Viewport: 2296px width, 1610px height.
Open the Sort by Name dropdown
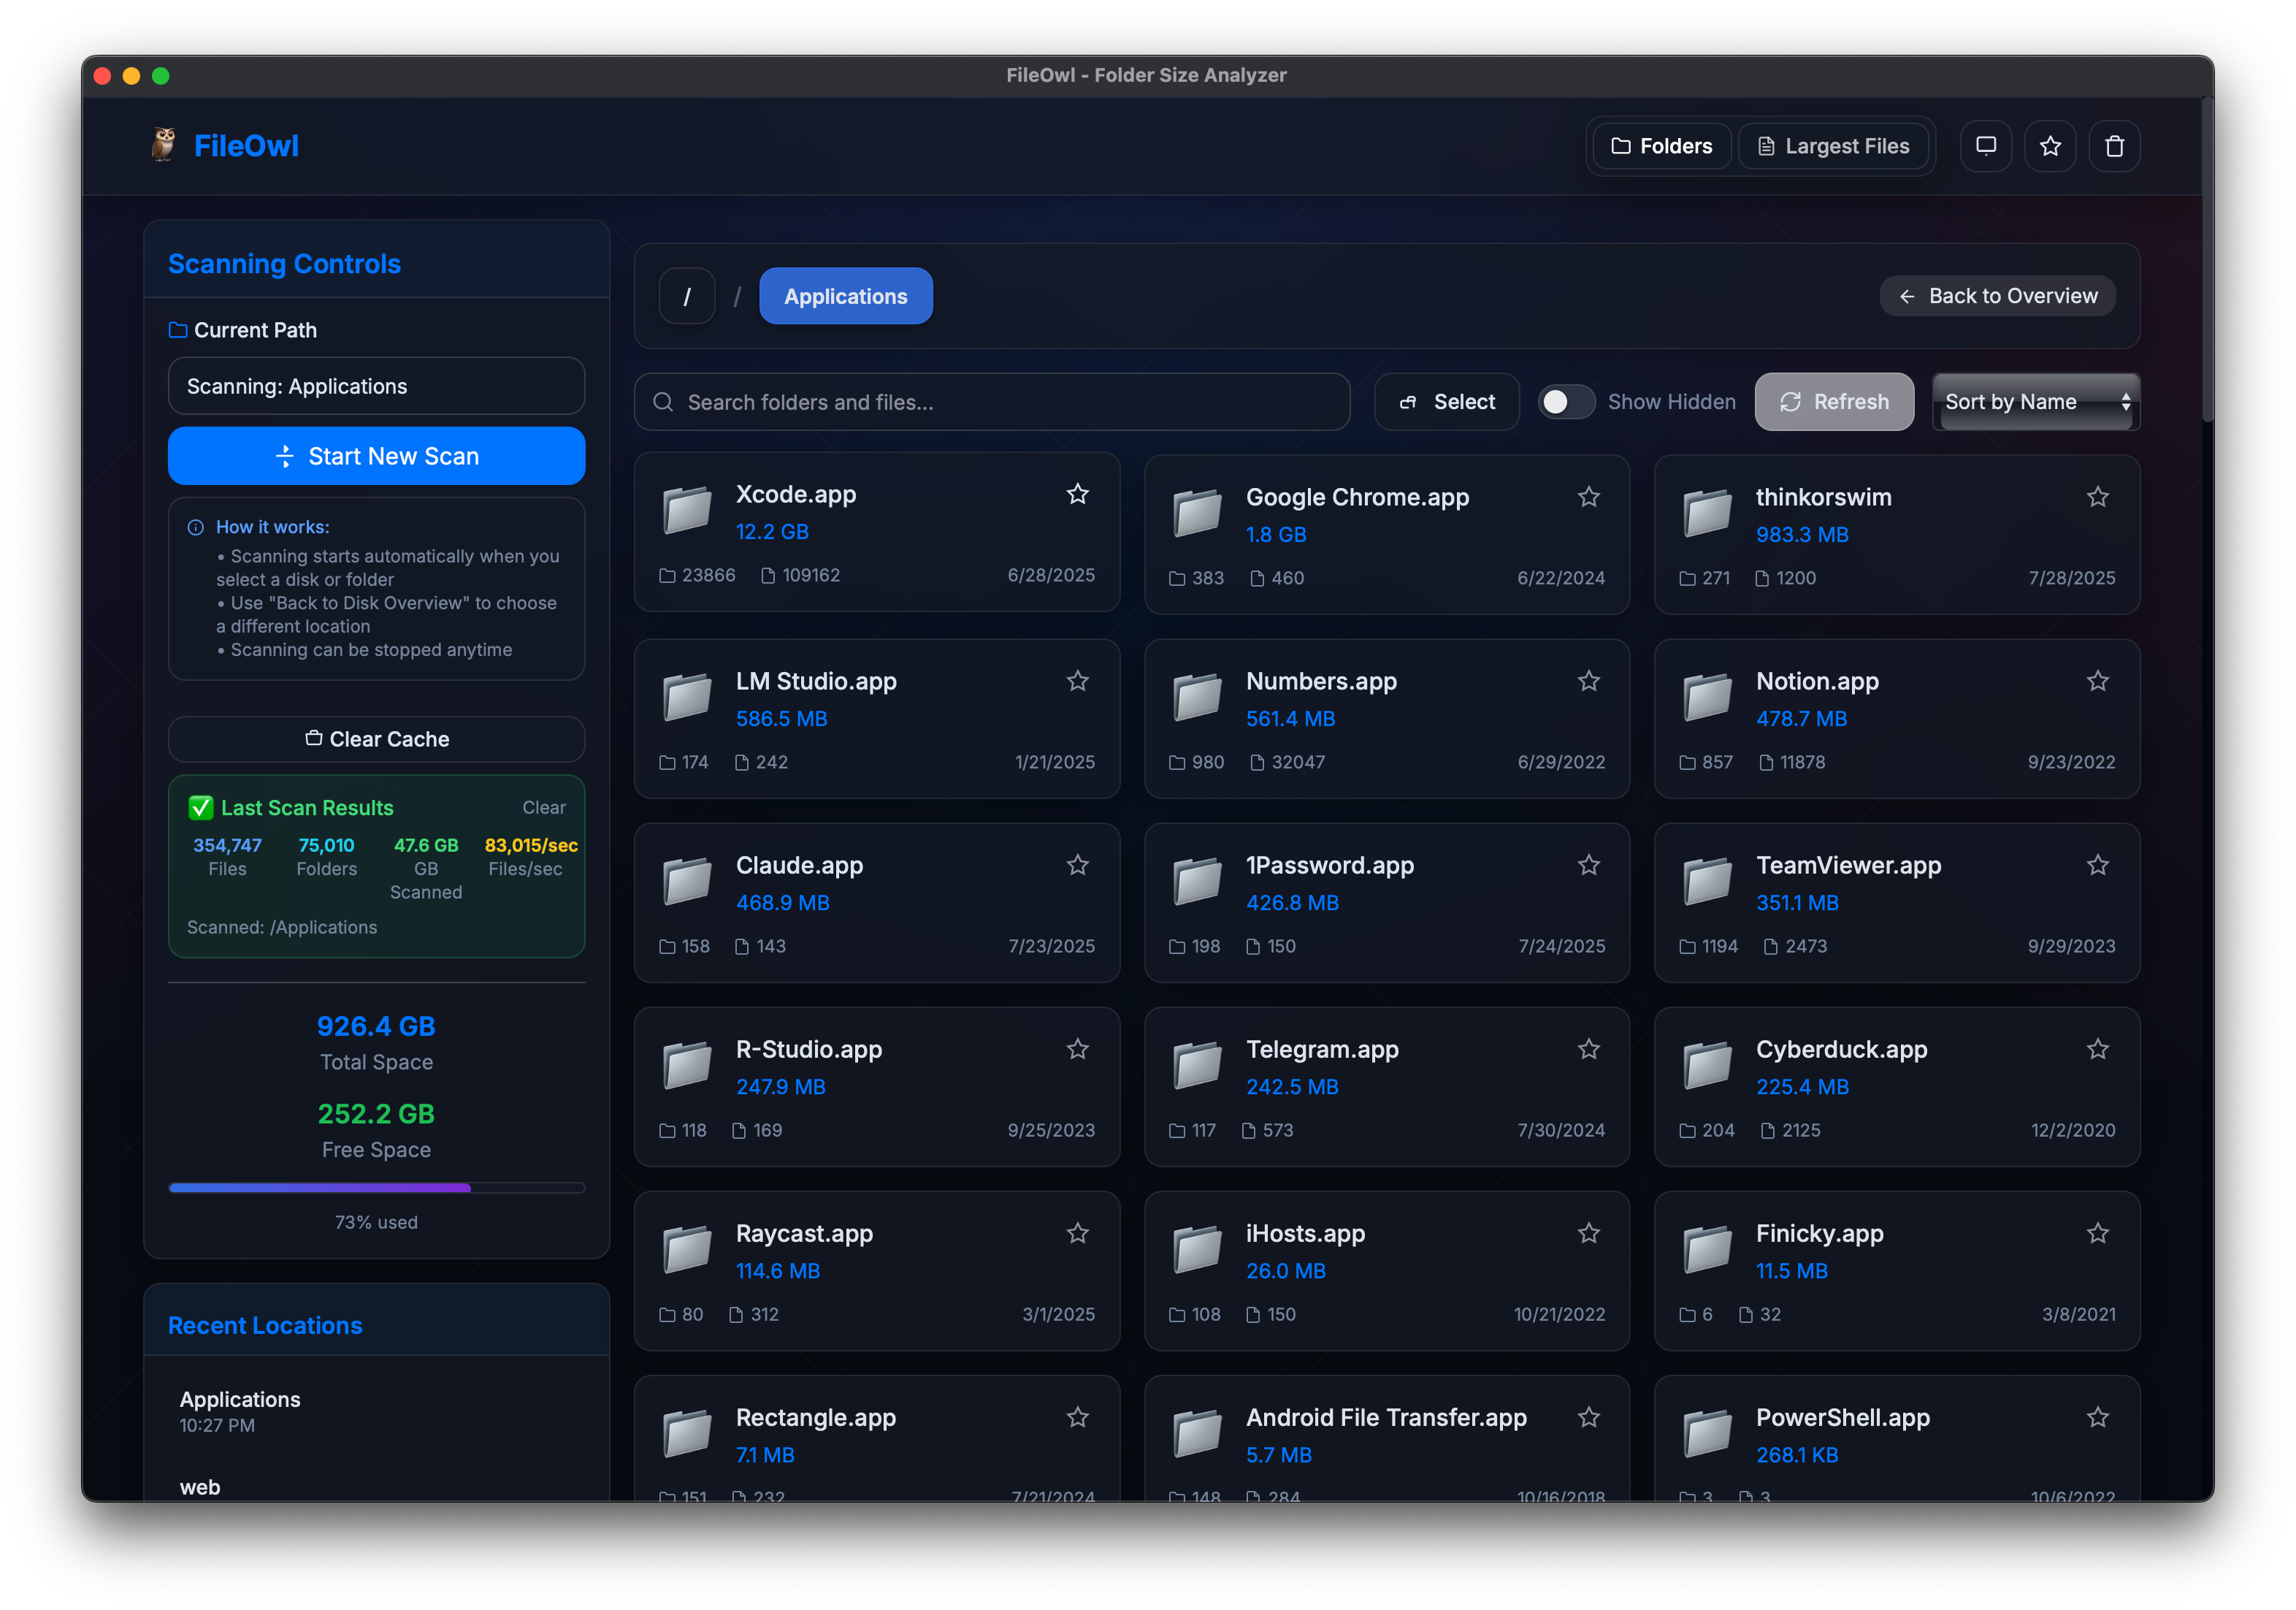click(2035, 401)
